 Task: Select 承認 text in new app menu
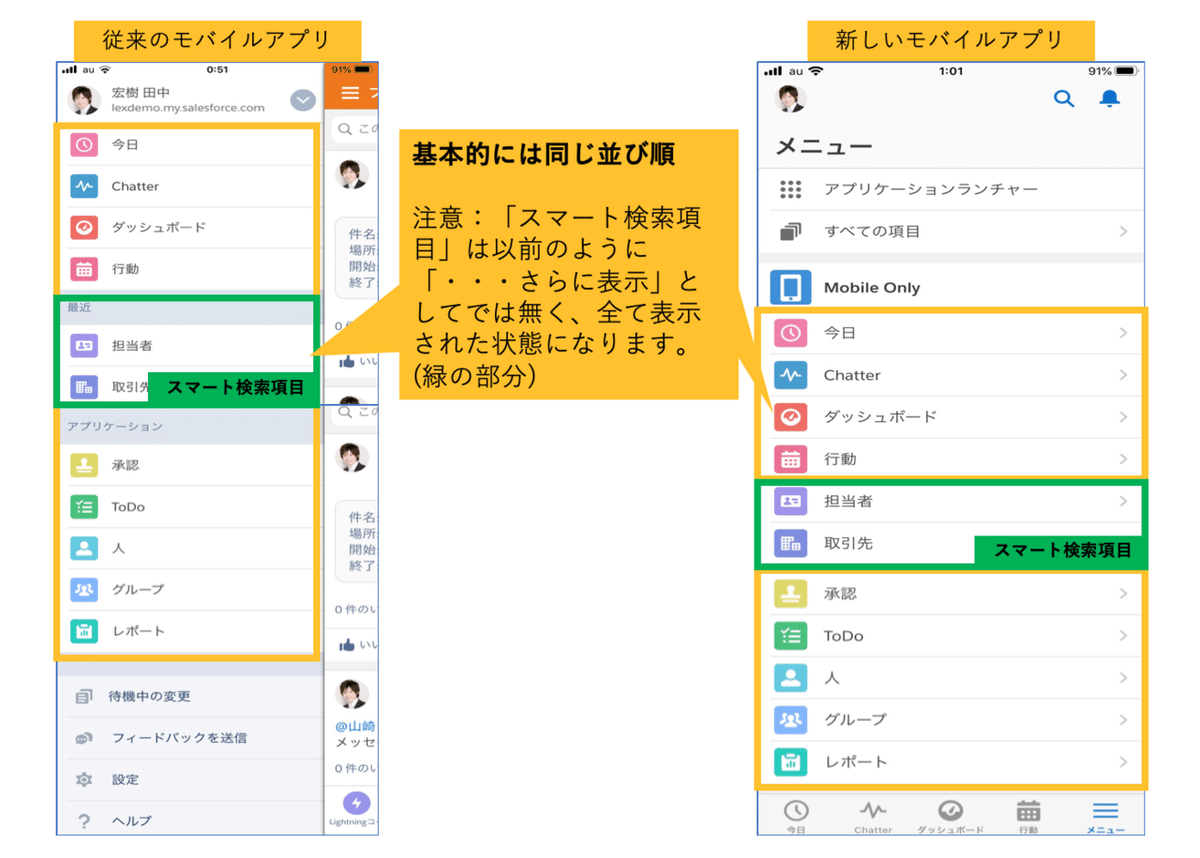click(840, 594)
